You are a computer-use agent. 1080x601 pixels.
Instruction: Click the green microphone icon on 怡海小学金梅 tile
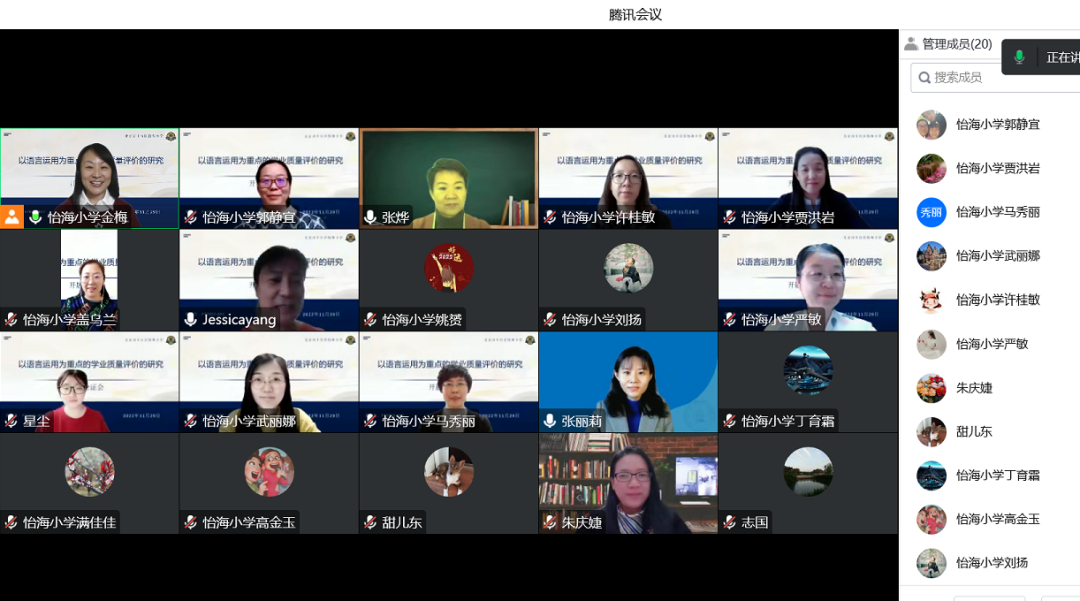pos(35,218)
